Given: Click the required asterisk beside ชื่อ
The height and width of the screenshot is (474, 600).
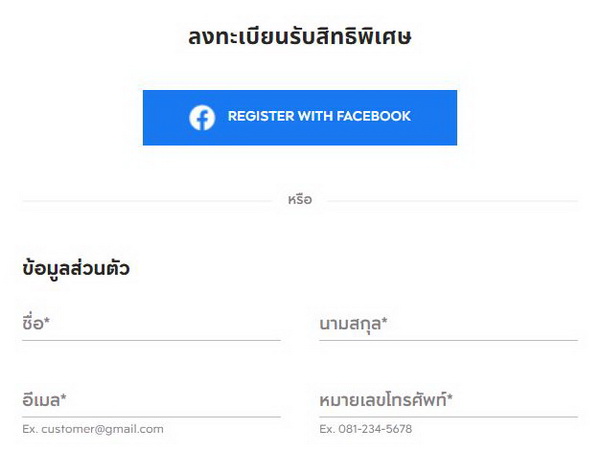Looking at the screenshot, I should pos(47,322).
